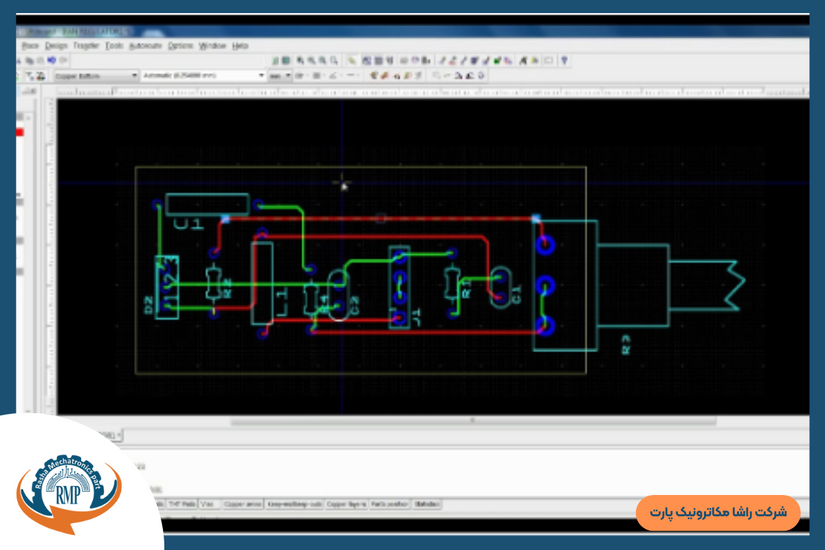Open the Options menu
The height and width of the screenshot is (550, 825).
[x=180, y=46]
